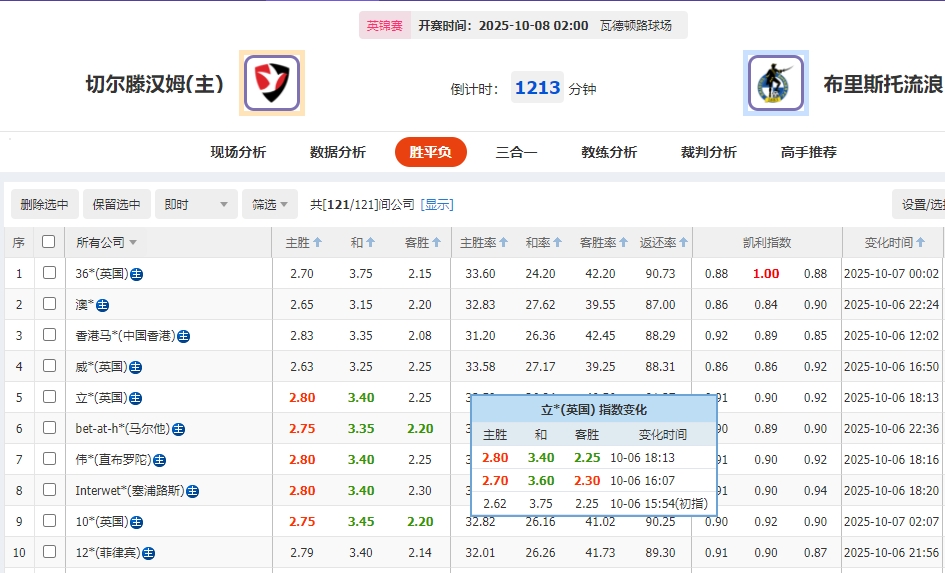Viewport: 945px width, 573px height.
Task: Switch to the 三合一 tab
Action: 516,152
